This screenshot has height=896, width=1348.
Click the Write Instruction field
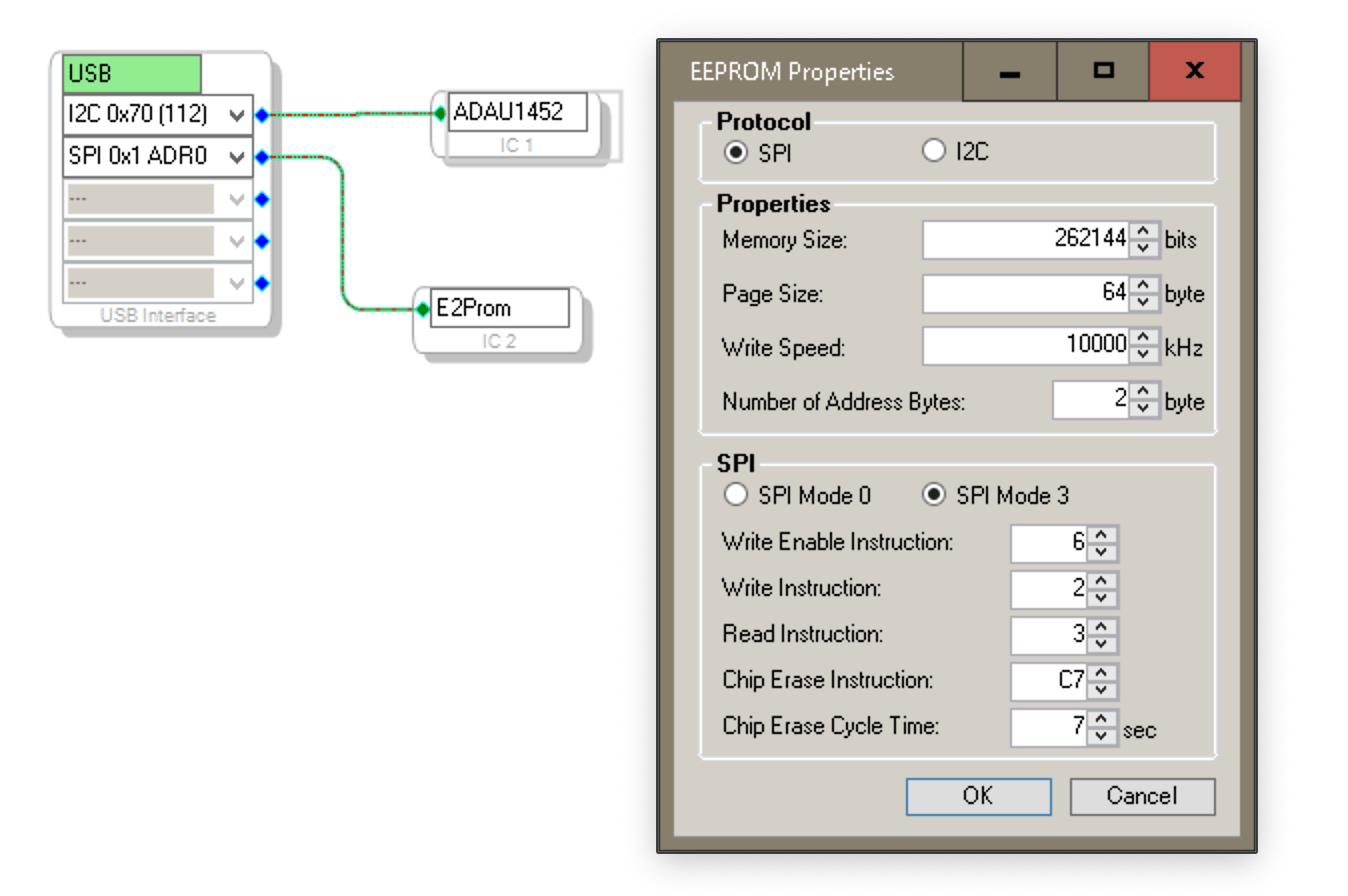(x=1049, y=589)
